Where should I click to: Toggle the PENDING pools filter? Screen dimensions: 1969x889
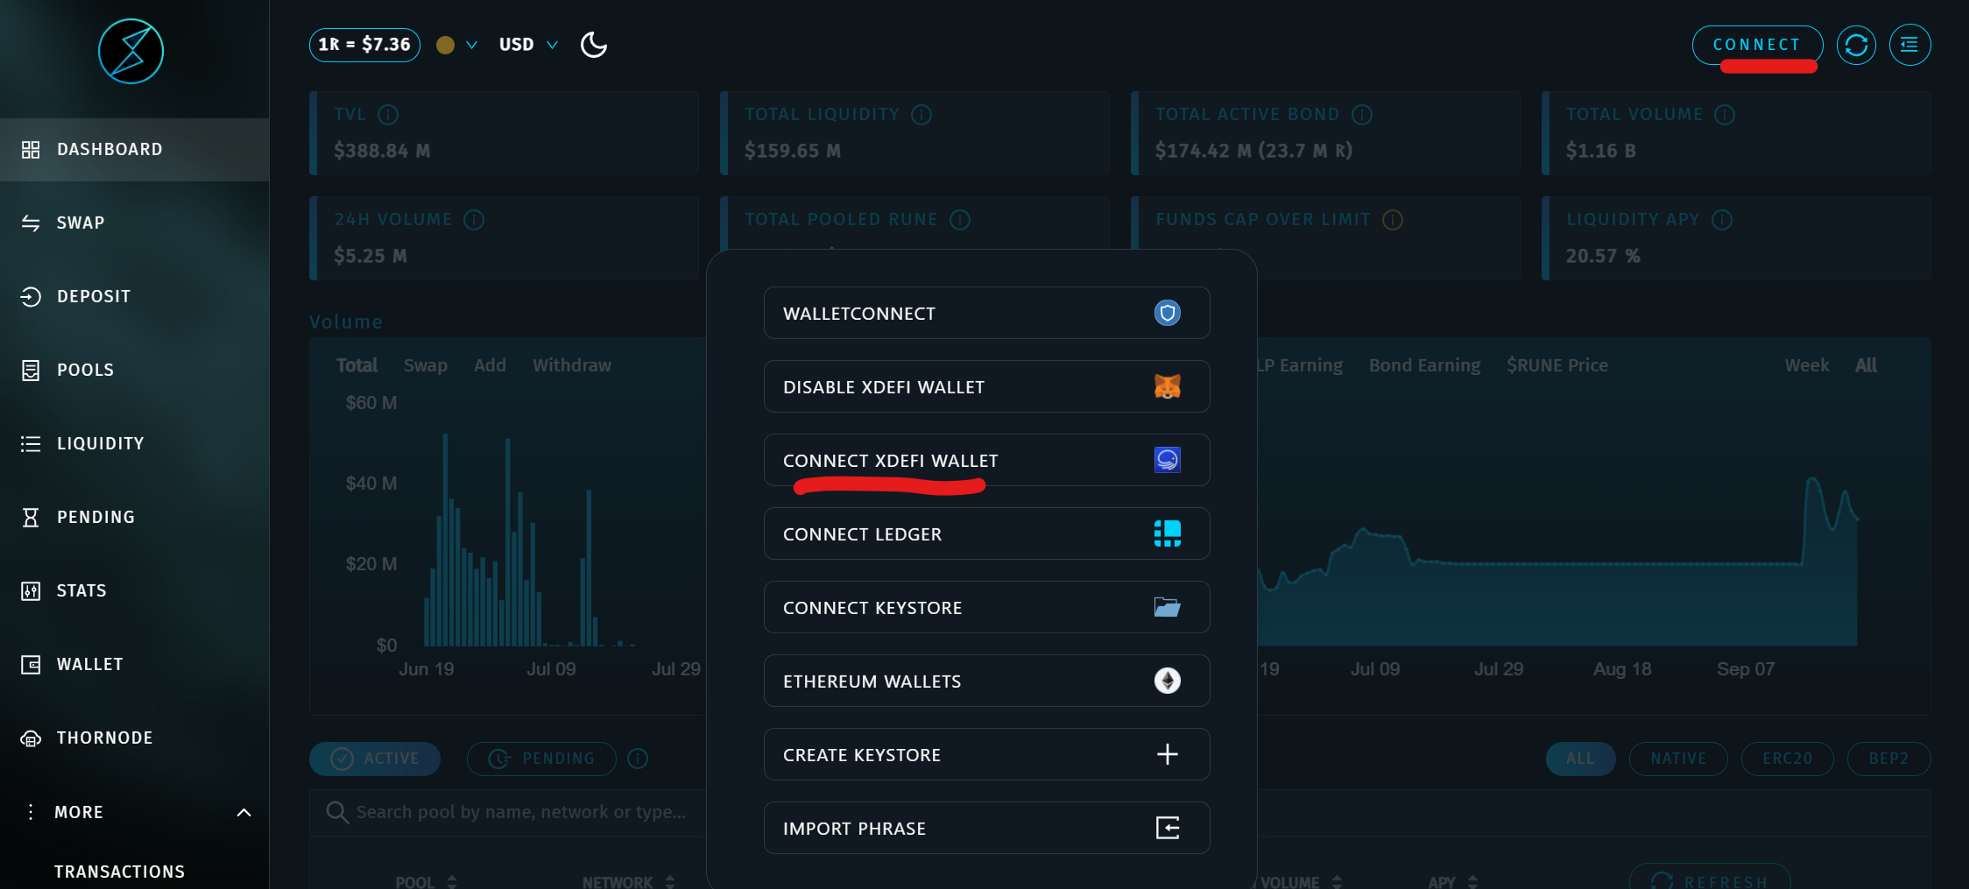542,759
